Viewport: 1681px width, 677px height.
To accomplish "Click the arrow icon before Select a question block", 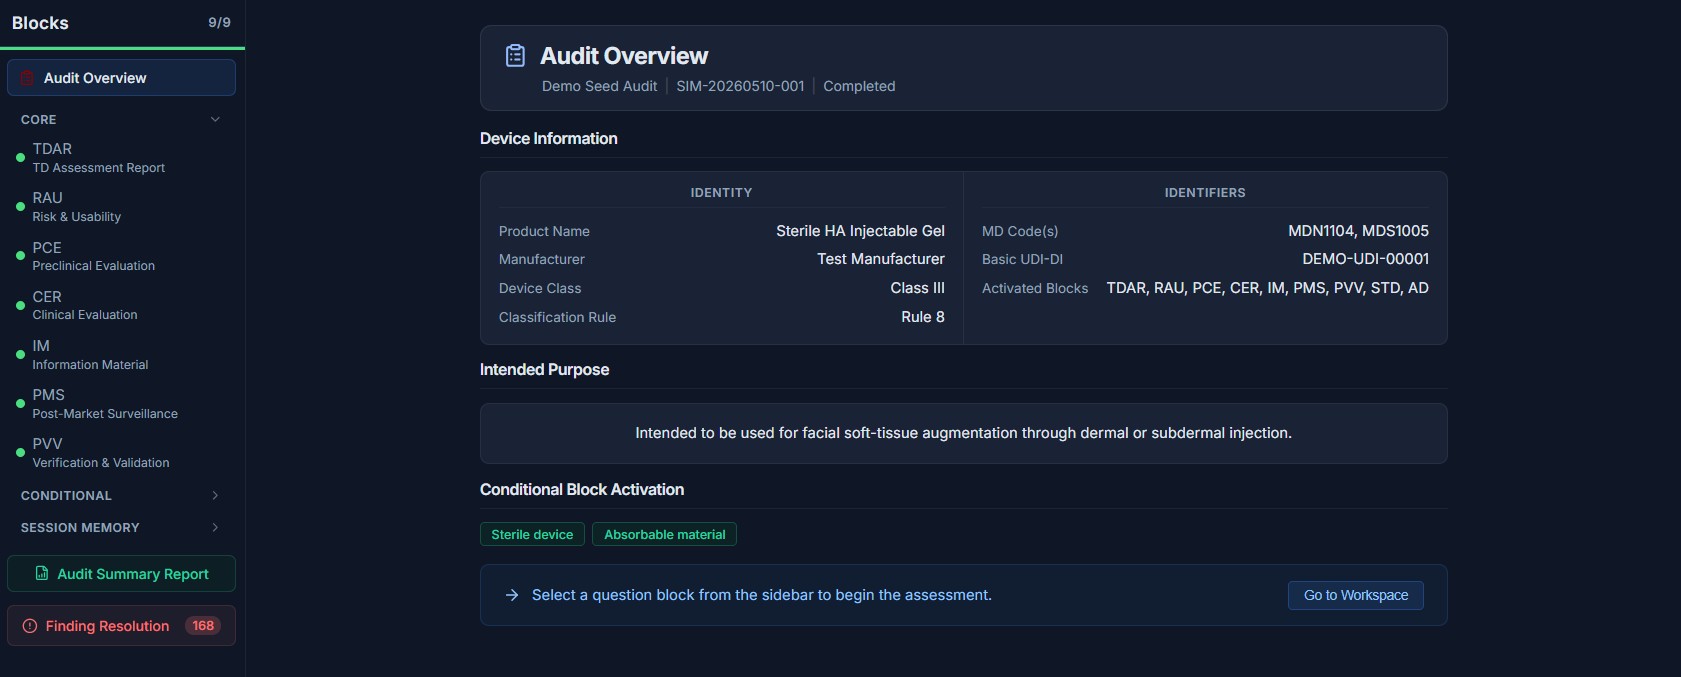I will click(x=512, y=595).
